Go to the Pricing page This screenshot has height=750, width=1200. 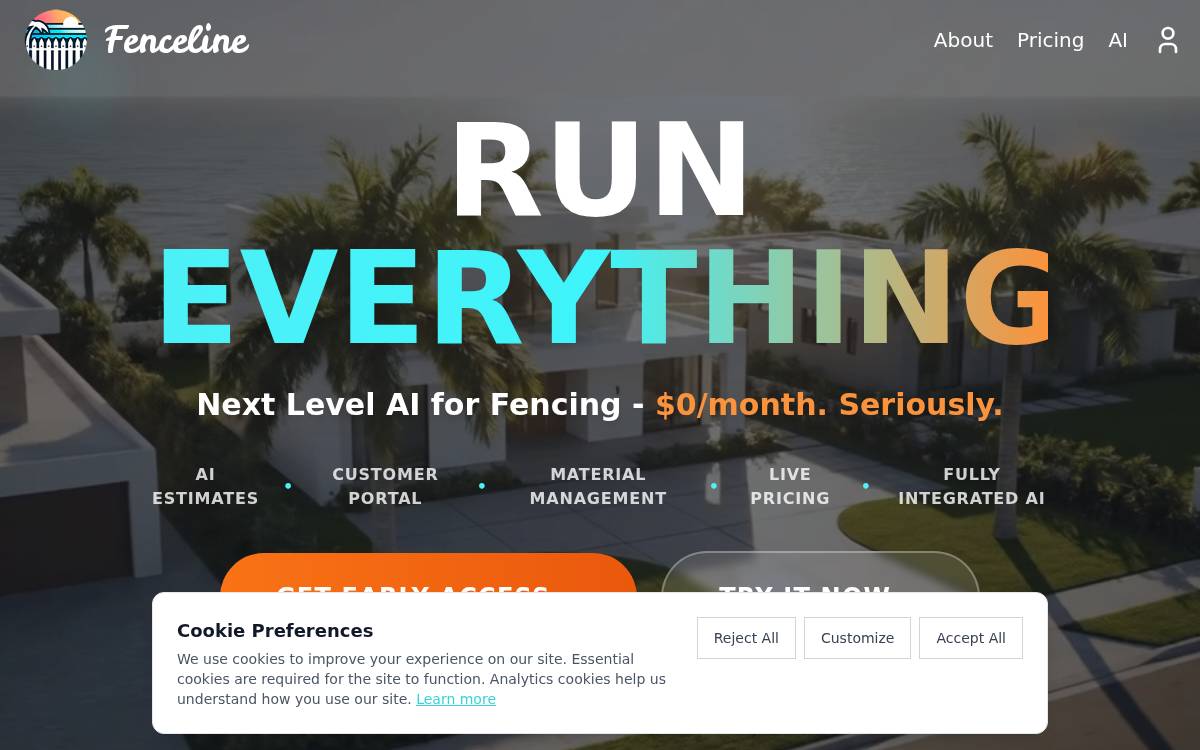[1050, 40]
